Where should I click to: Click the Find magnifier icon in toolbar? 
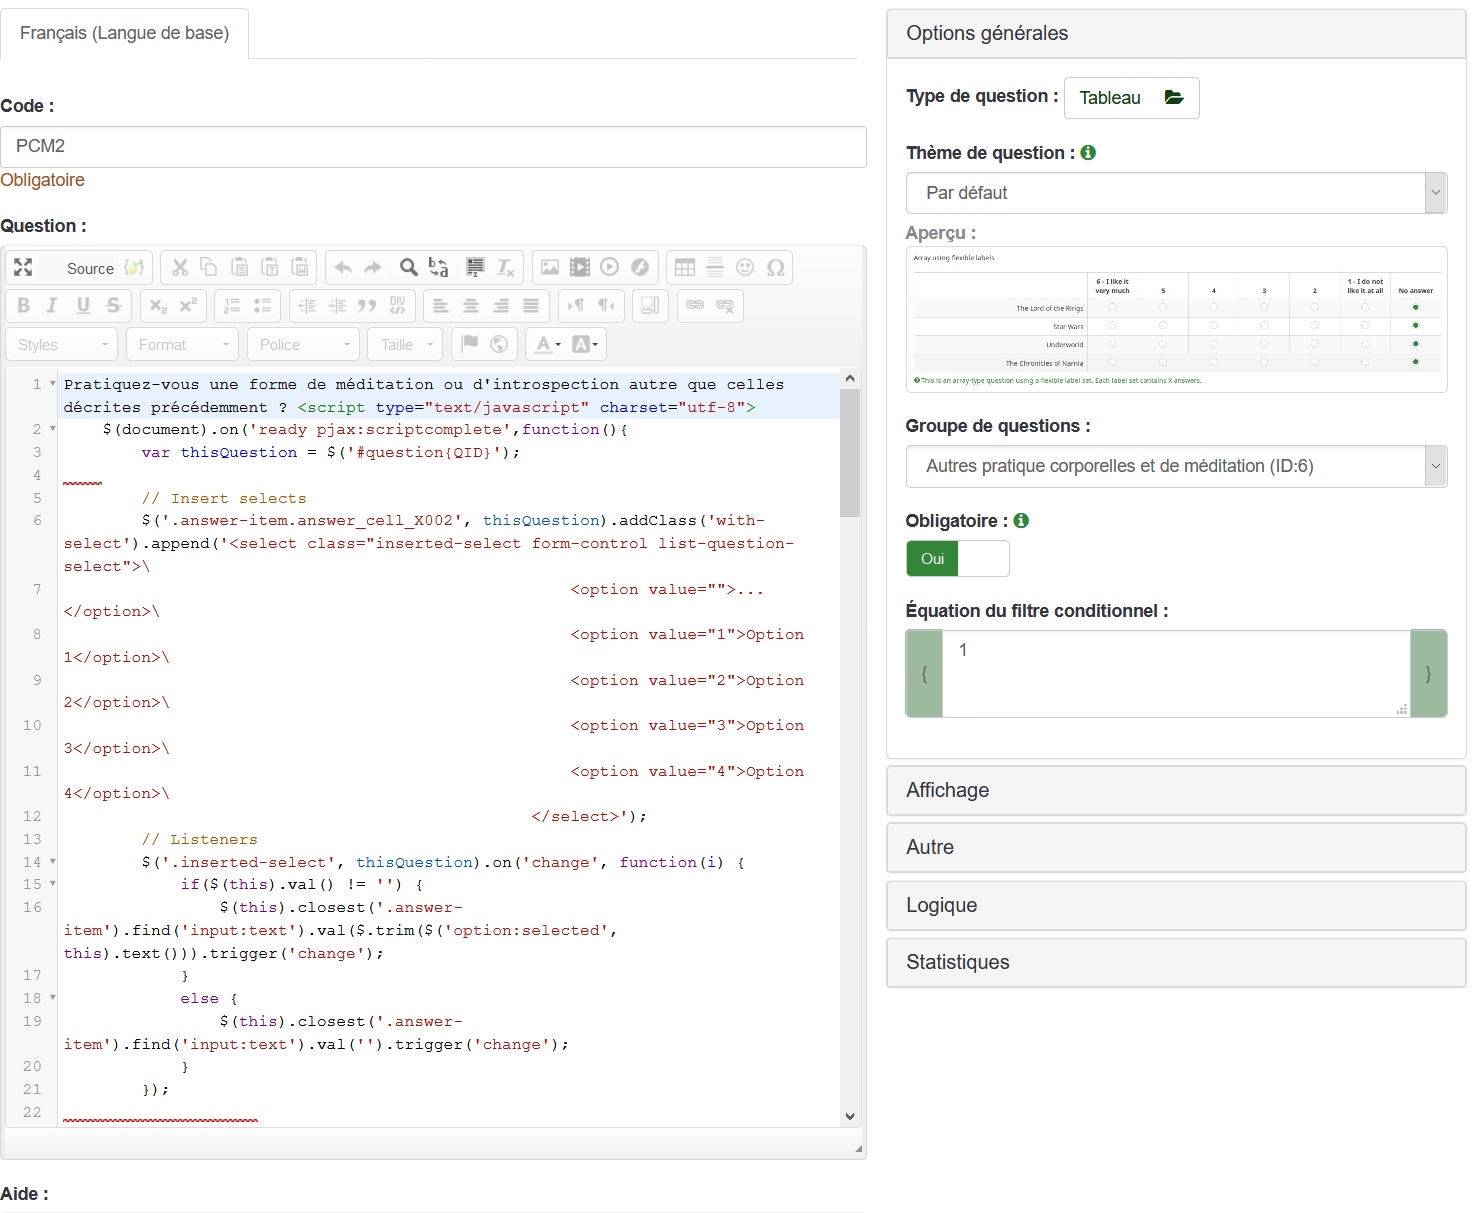[408, 267]
